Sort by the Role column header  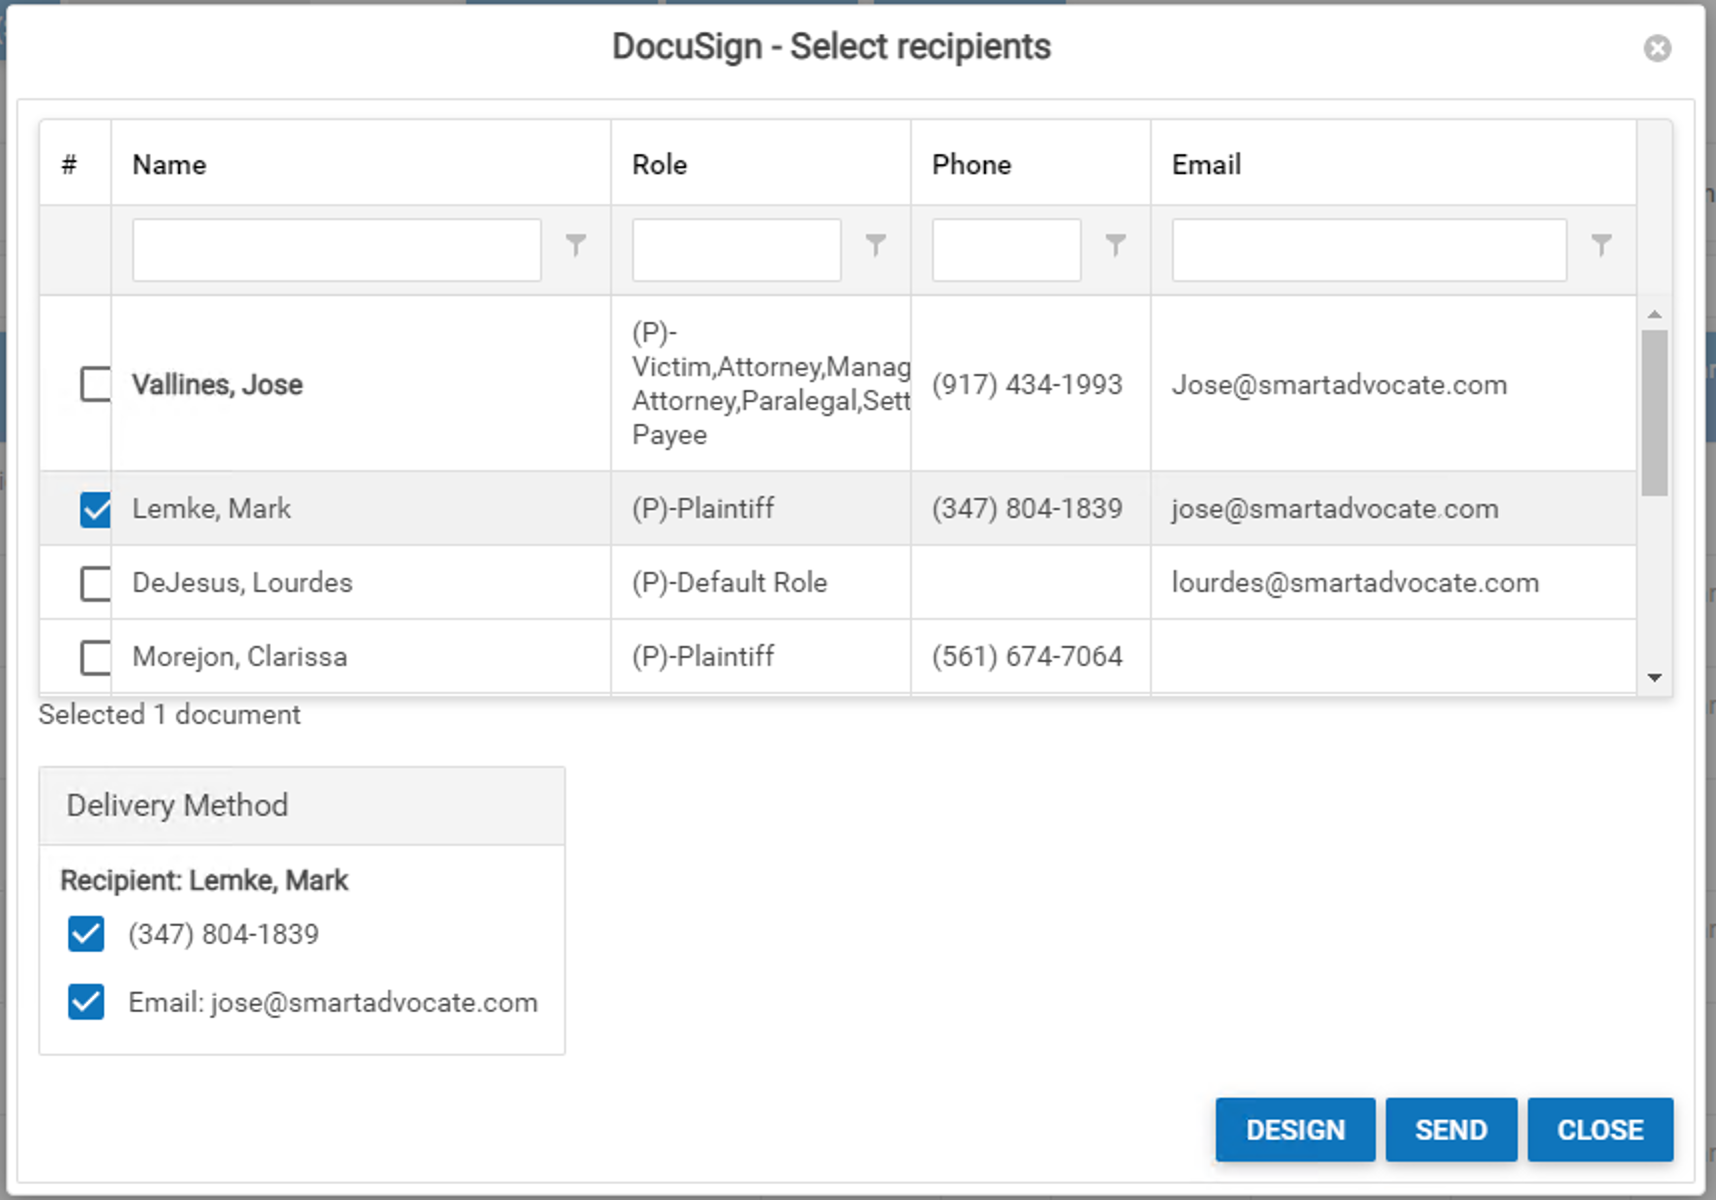659,165
